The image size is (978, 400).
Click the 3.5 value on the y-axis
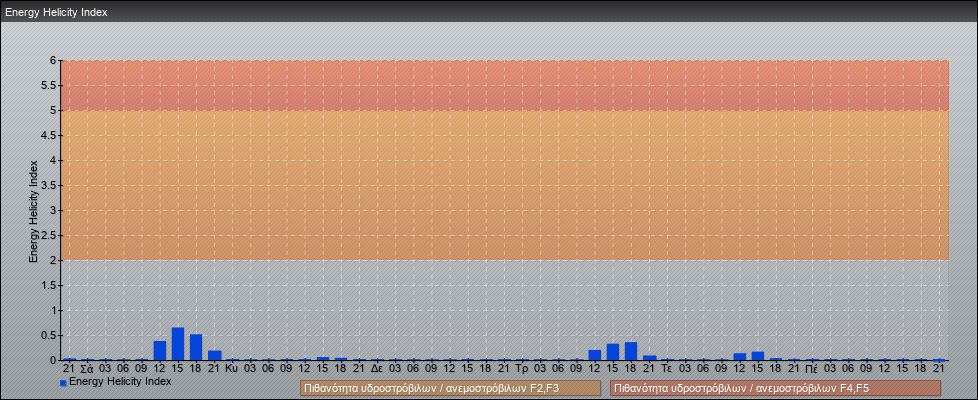49,185
